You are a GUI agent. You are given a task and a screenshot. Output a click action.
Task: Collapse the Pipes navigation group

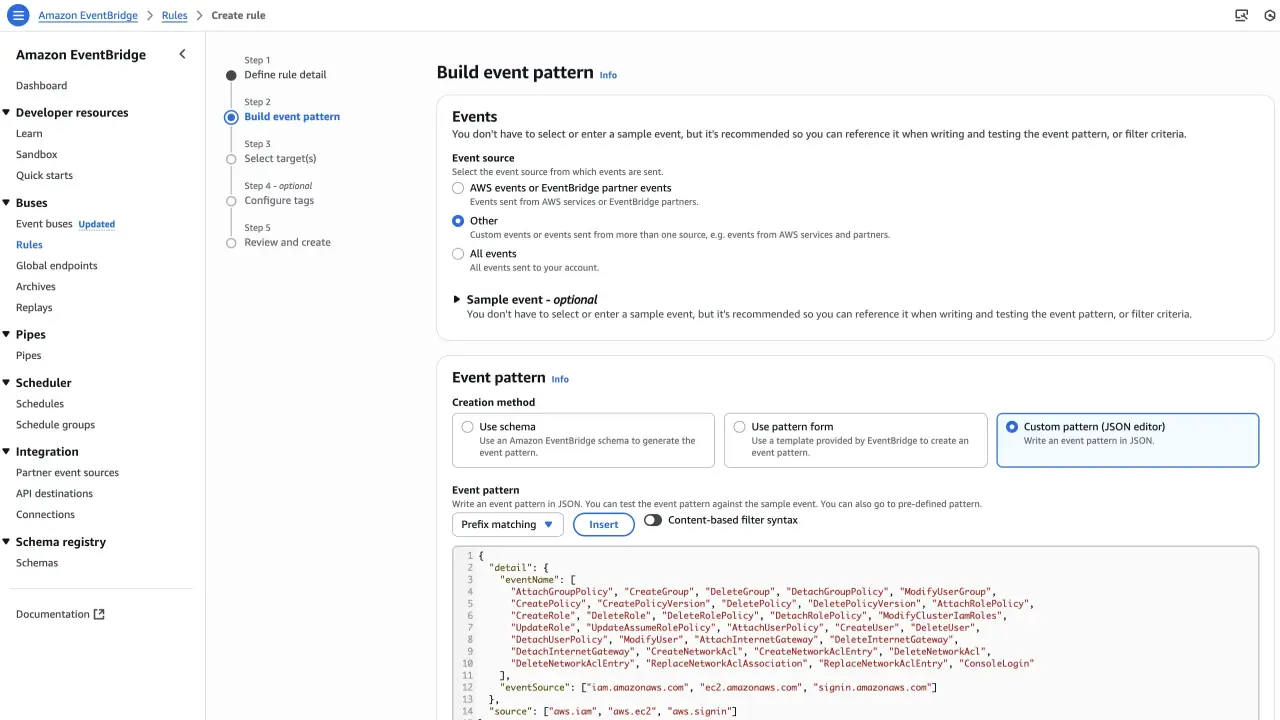coord(6,335)
